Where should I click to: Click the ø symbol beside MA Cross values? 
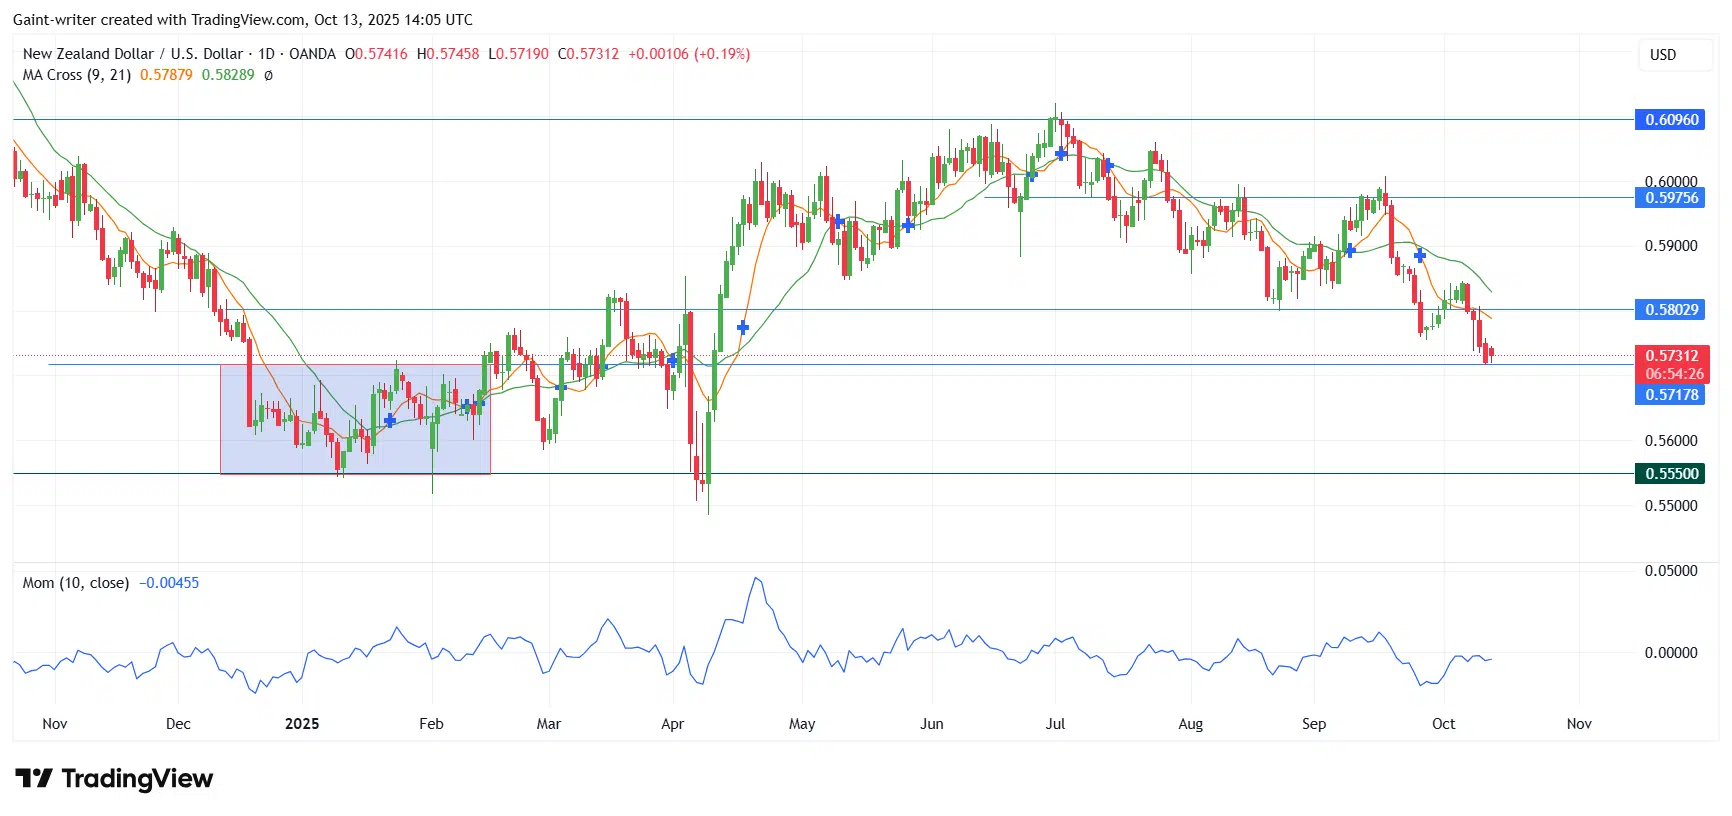click(268, 75)
